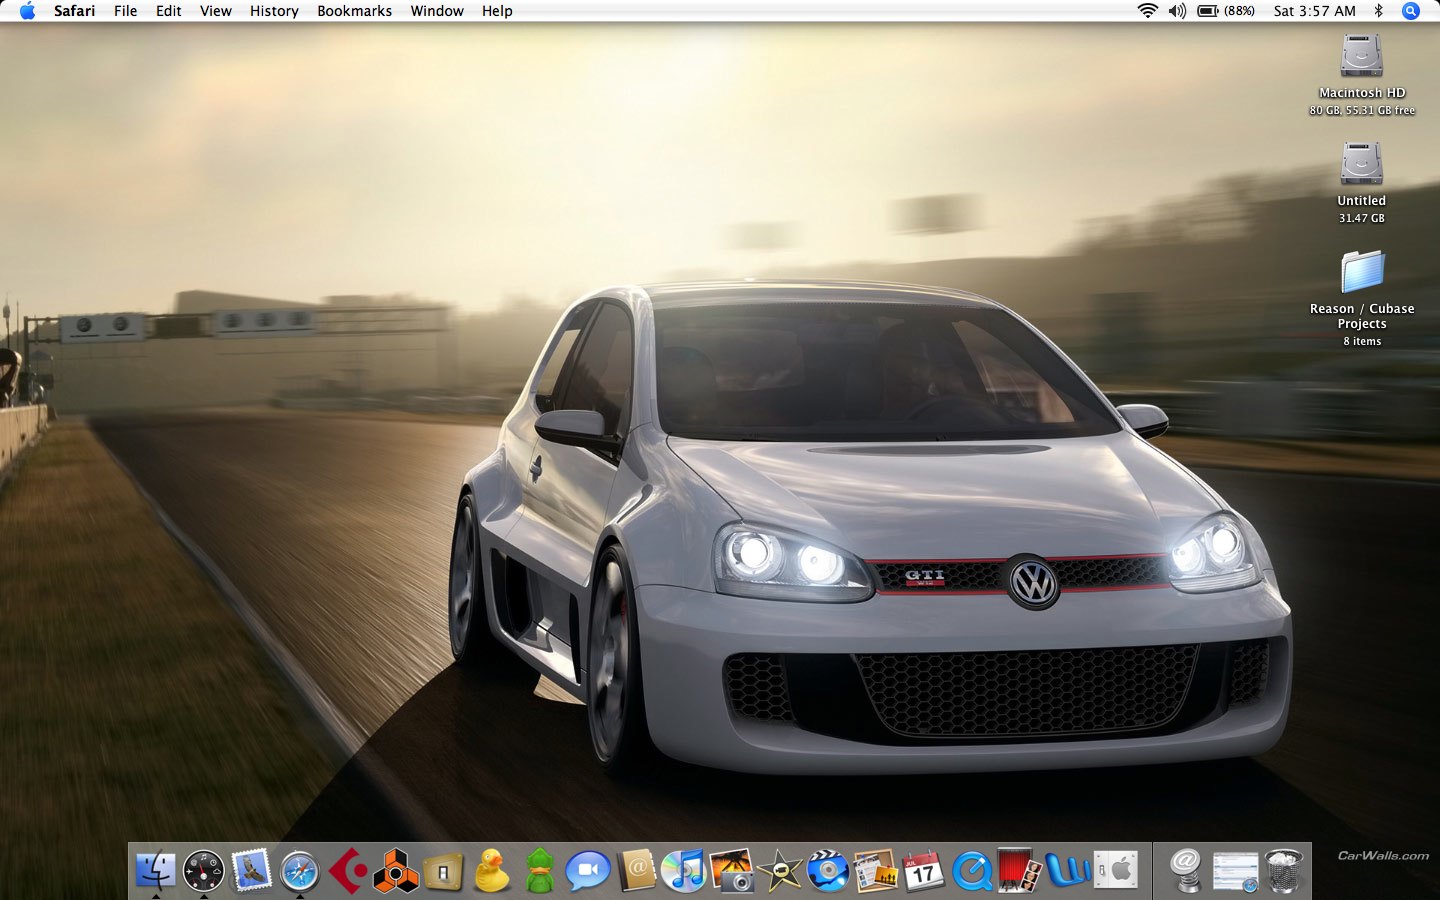
Task: Open the History menu
Action: [x=274, y=11]
